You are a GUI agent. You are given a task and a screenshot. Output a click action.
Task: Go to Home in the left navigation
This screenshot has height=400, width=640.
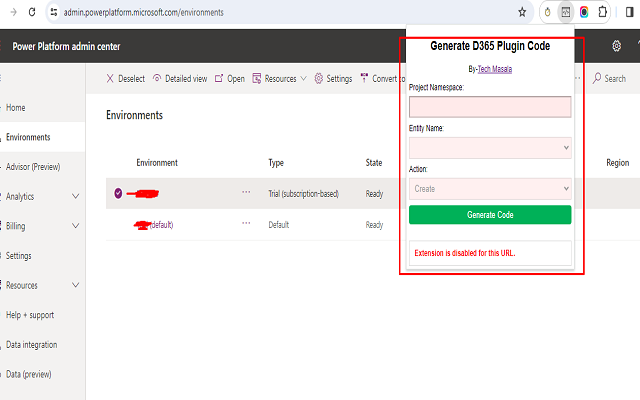(x=16, y=108)
